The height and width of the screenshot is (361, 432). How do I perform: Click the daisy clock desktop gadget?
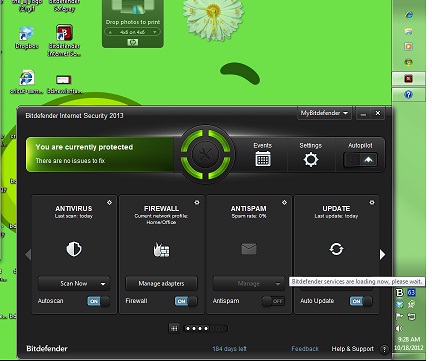tap(213, 19)
